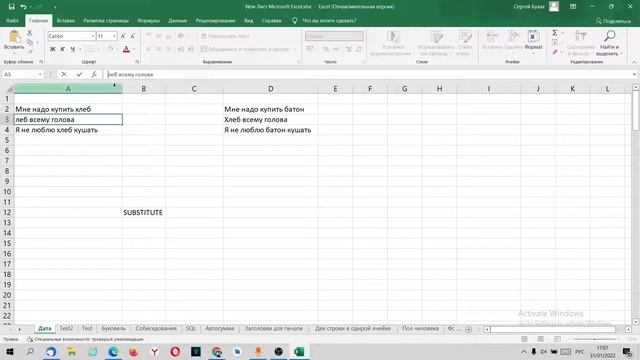This screenshot has height=360, width=640.
Task: Open font group dialog launcher
Action: point(137,62)
